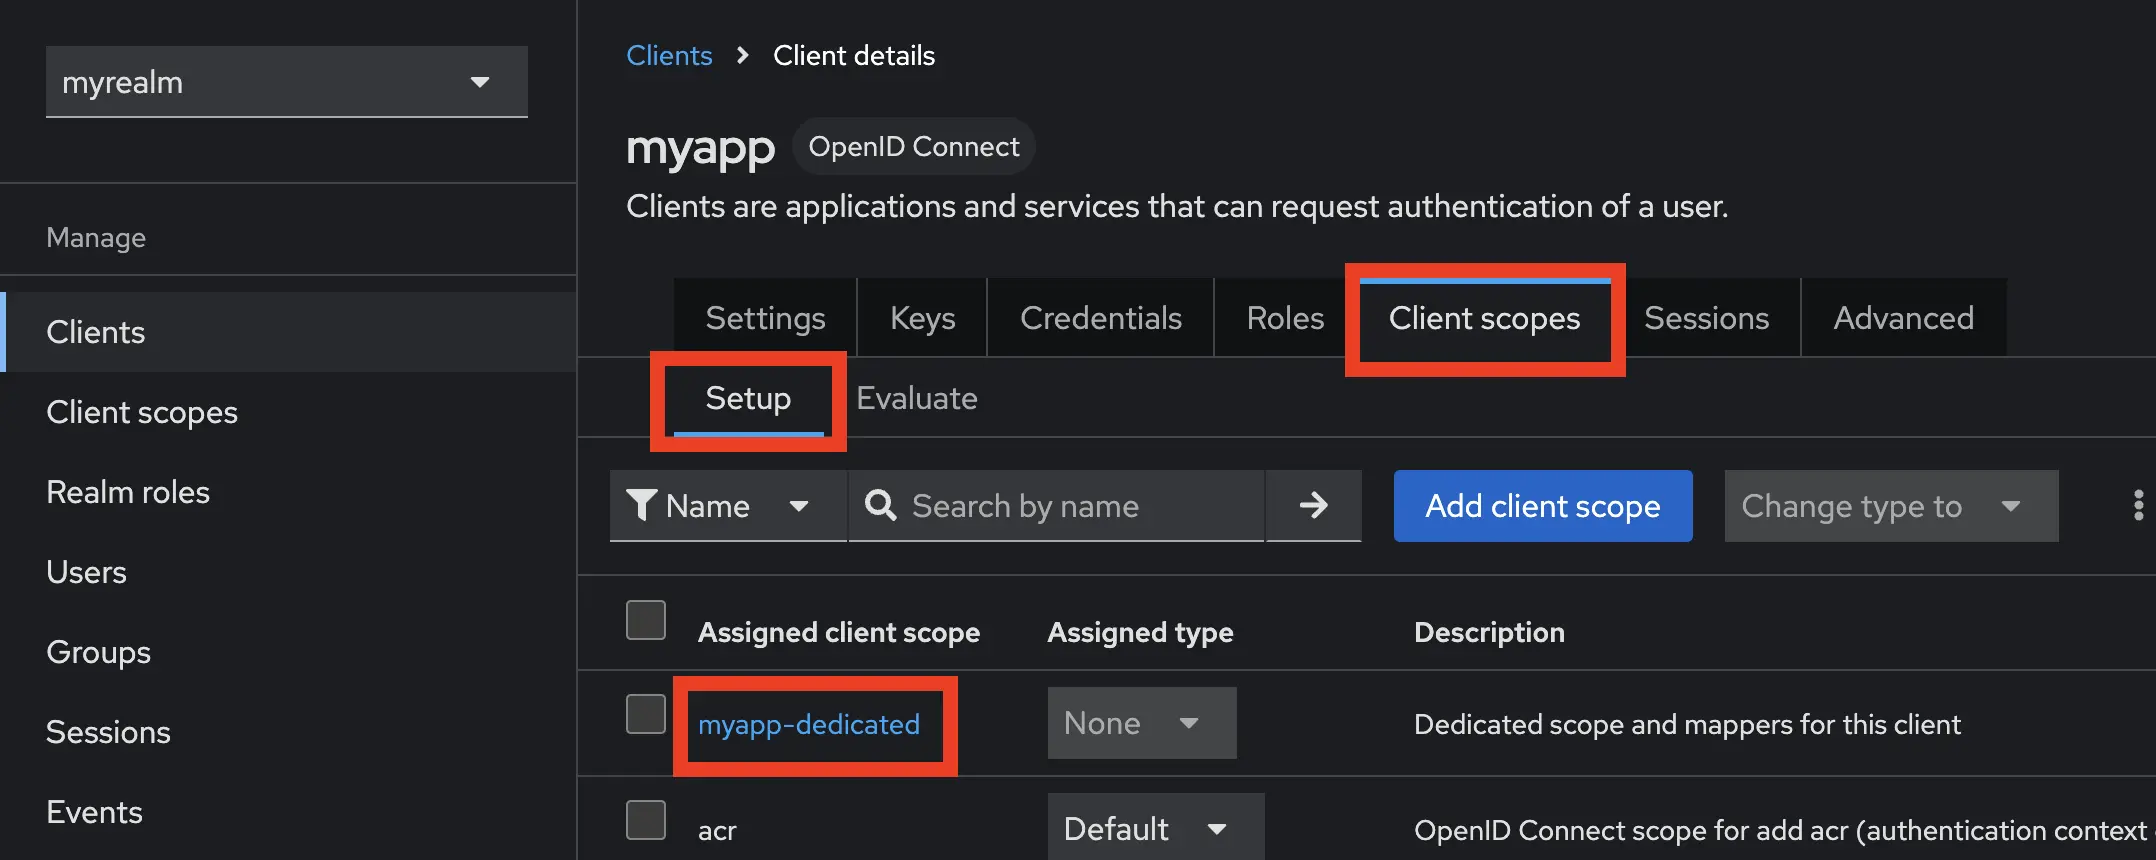2156x860 pixels.
Task: Click the Add client scope button
Action: pyautogui.click(x=1543, y=505)
